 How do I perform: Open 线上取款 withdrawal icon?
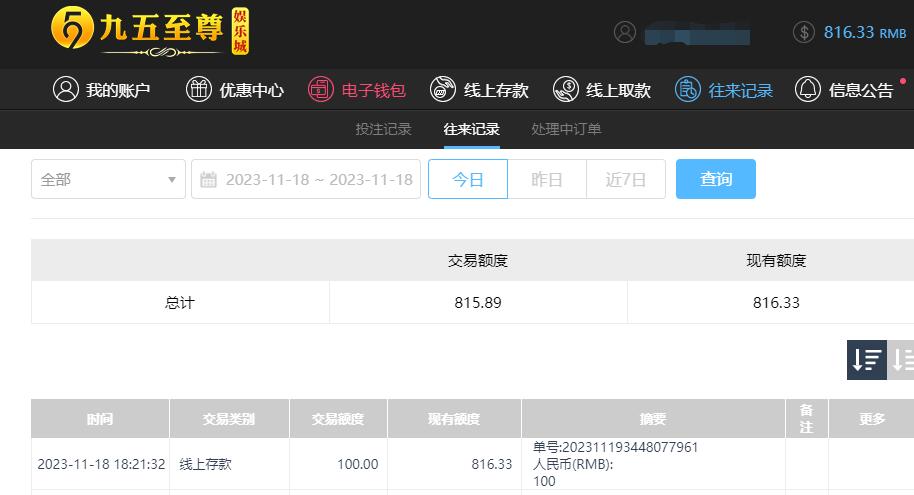tap(565, 89)
